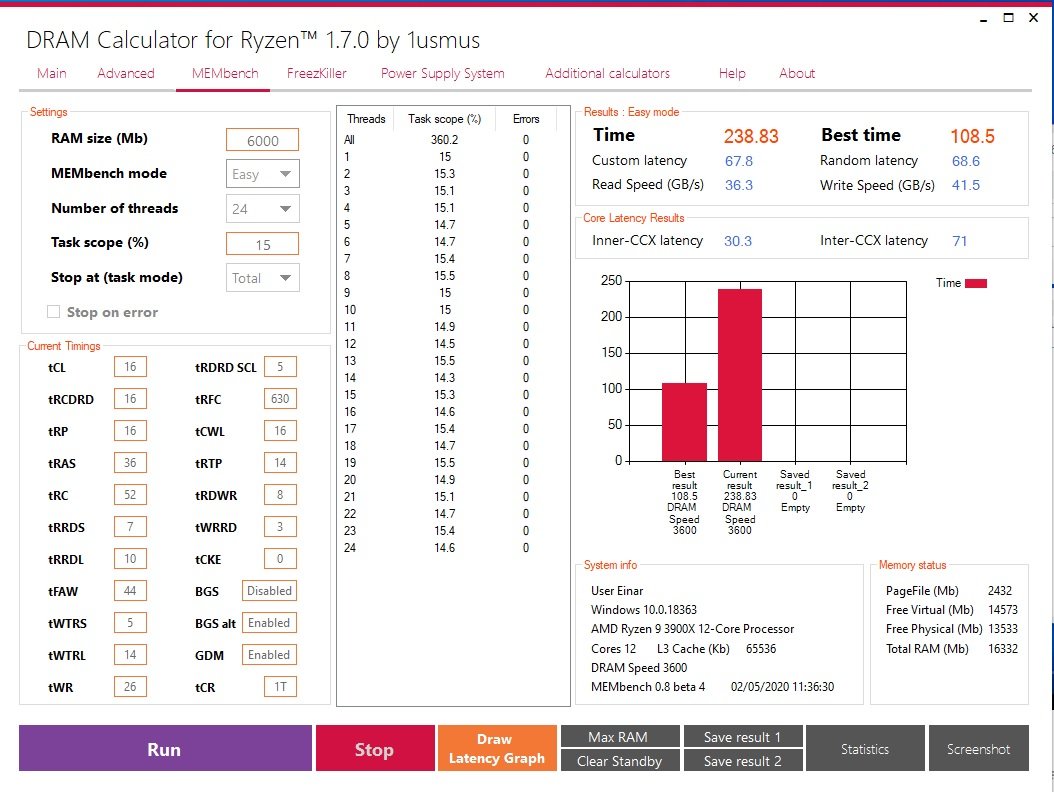Click the Screenshot button
Screen dimensions: 1054x792
click(978, 748)
